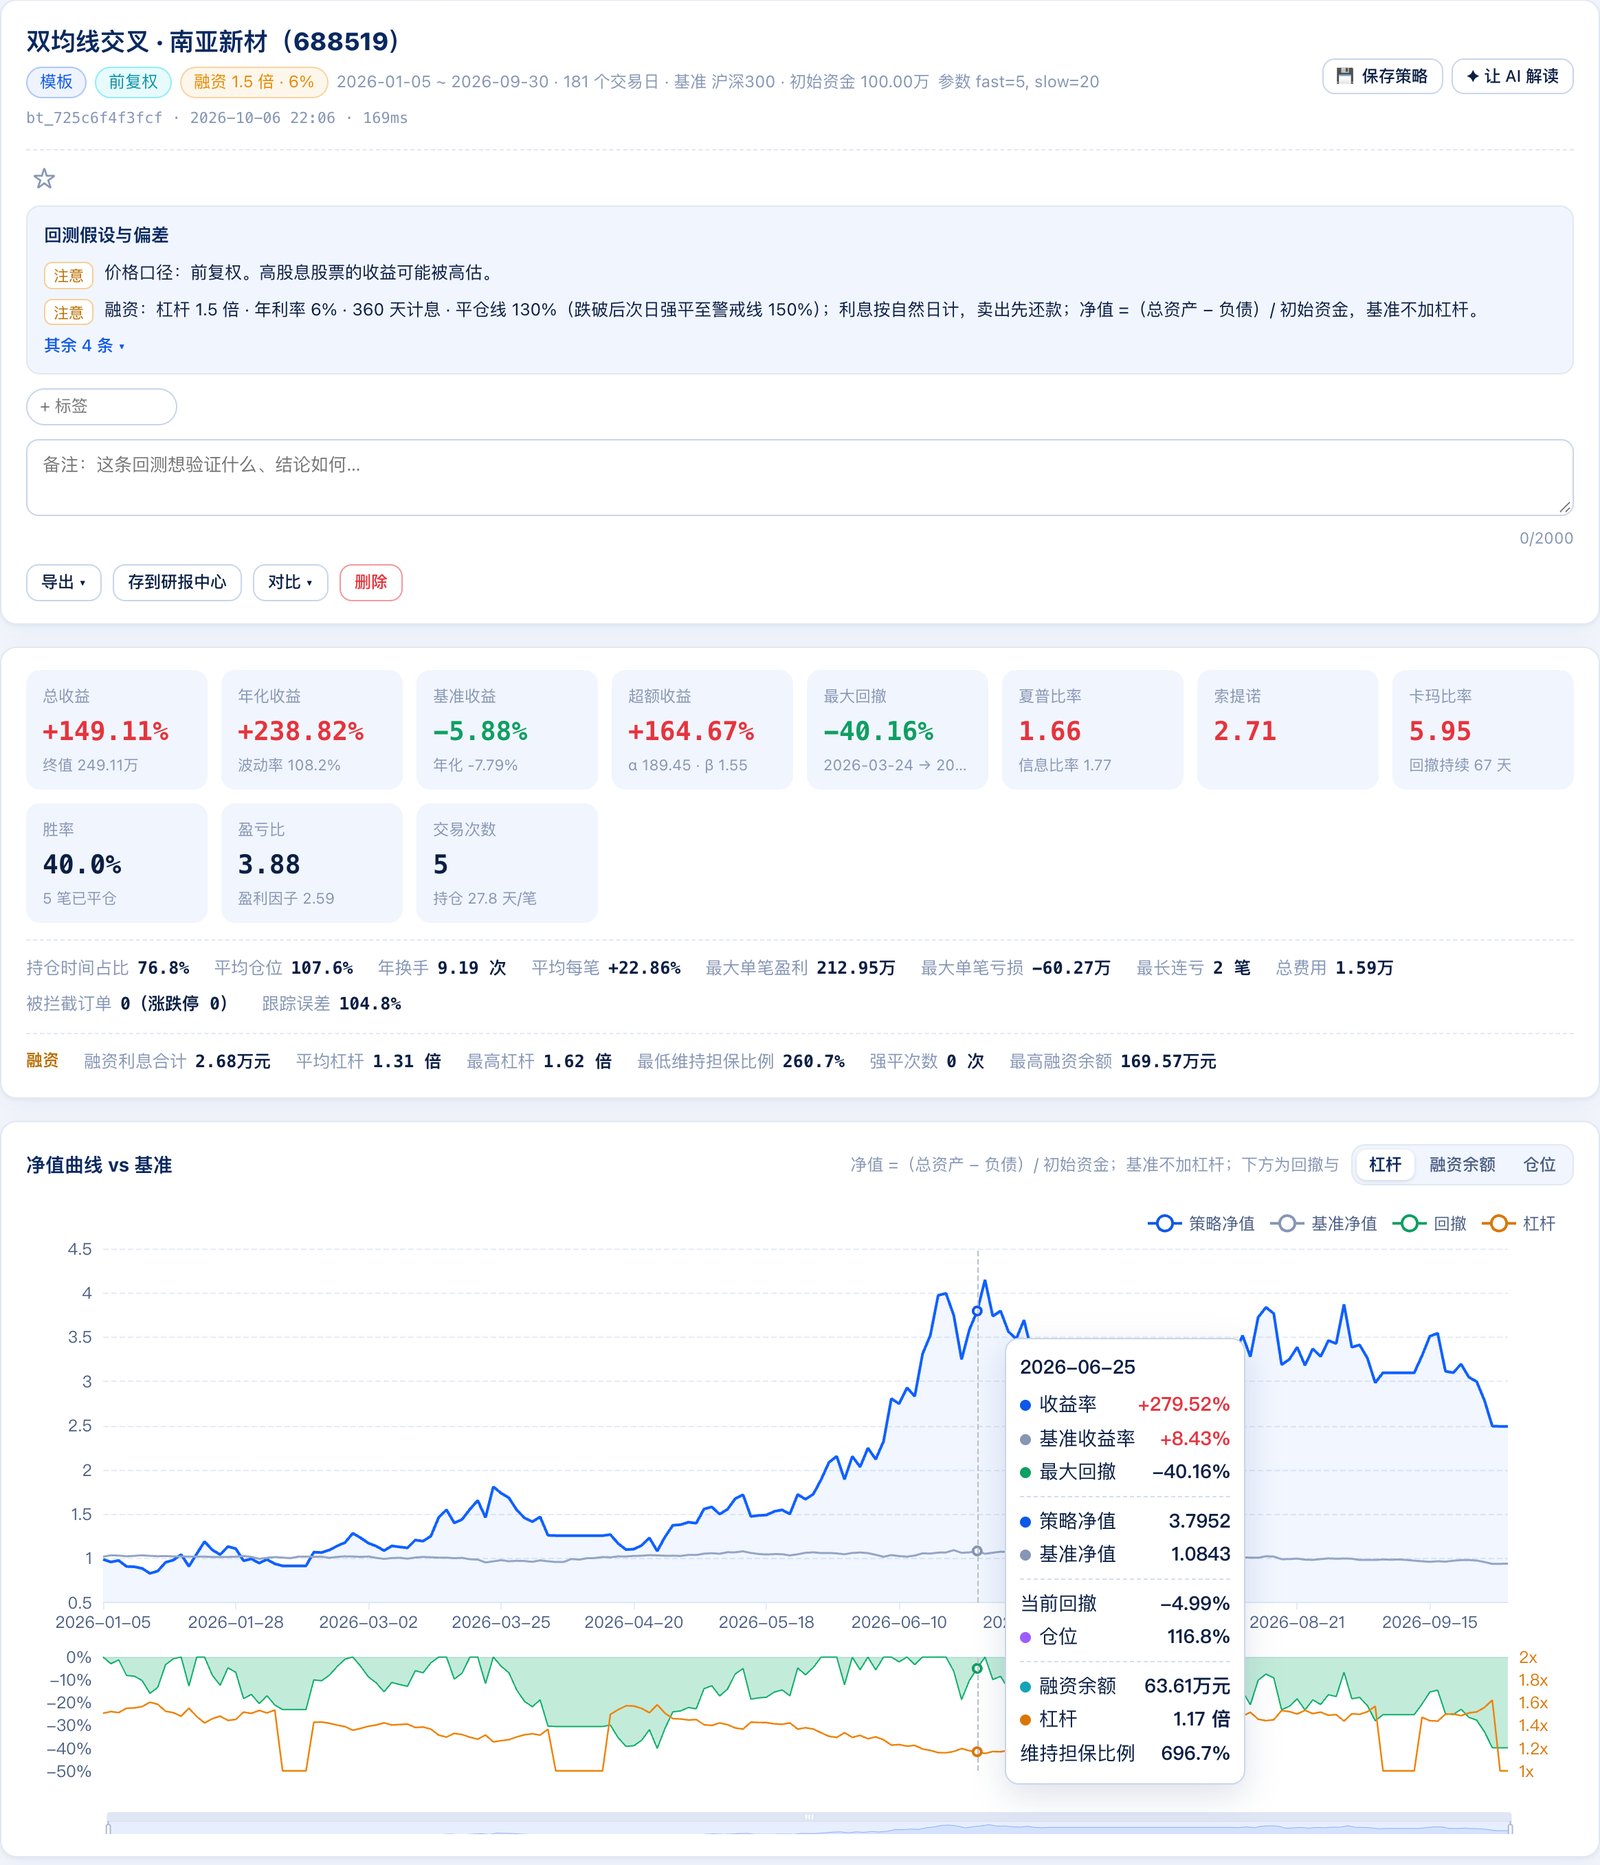Screen dimensions: 1600x1865
Task: Click the 总收益 +149.11% card
Action: pyautogui.click(x=116, y=730)
